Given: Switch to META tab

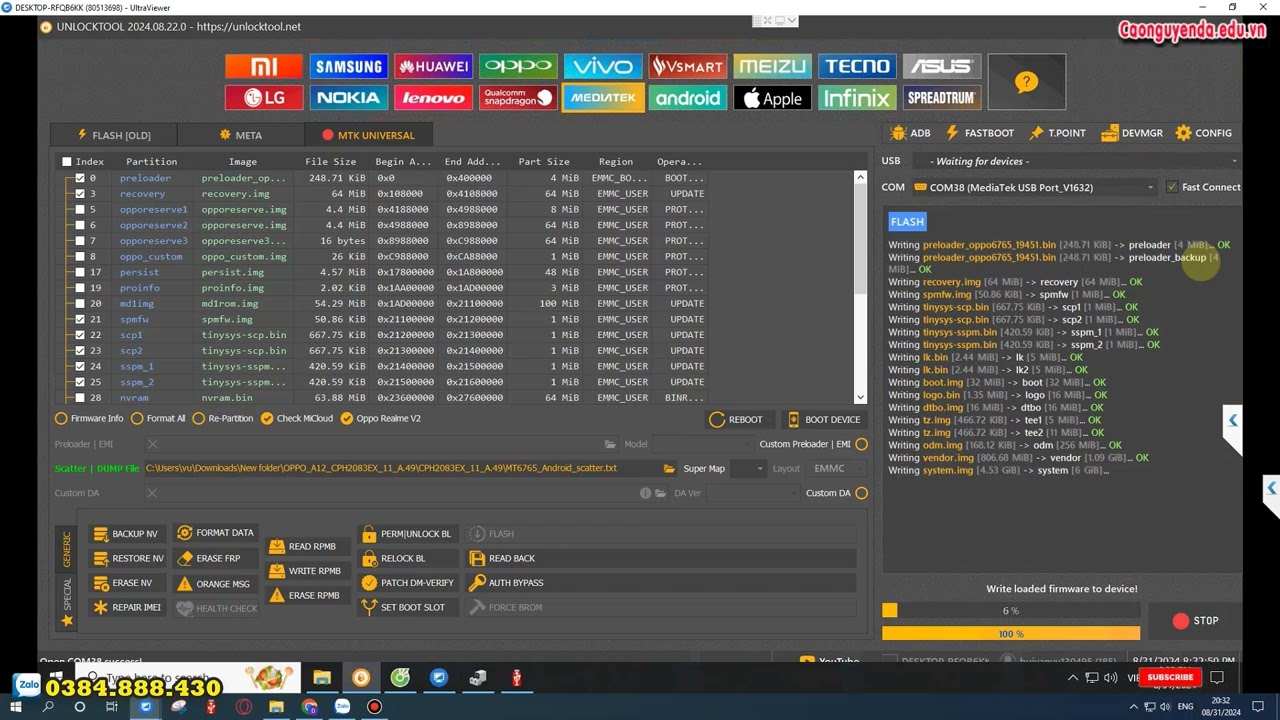Looking at the screenshot, I should click(x=241, y=135).
